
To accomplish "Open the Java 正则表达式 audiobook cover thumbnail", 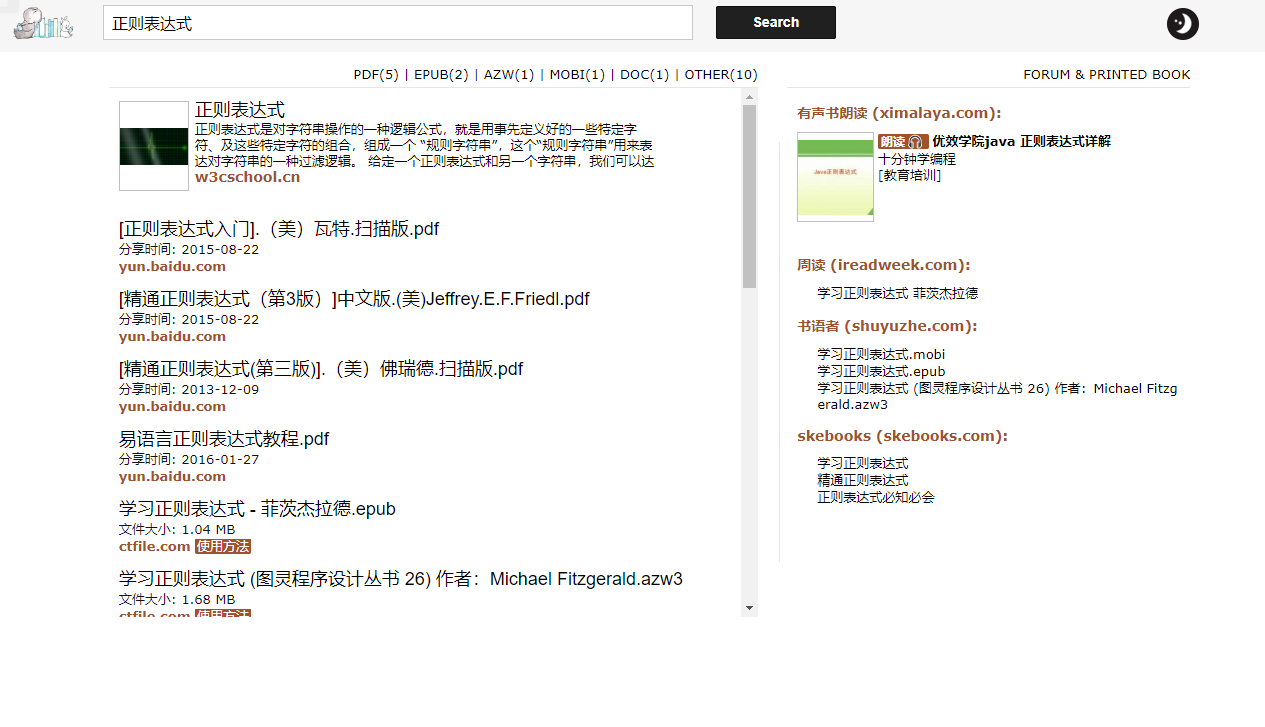I will [835, 177].
